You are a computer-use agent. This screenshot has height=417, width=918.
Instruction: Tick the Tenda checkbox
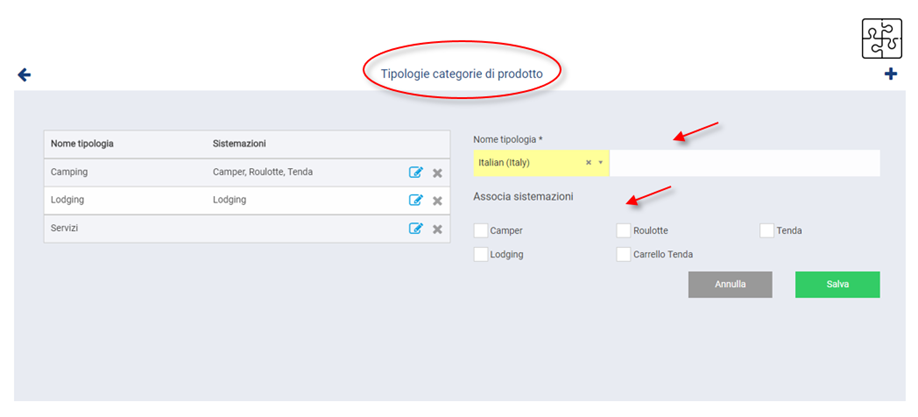pyautogui.click(x=767, y=231)
